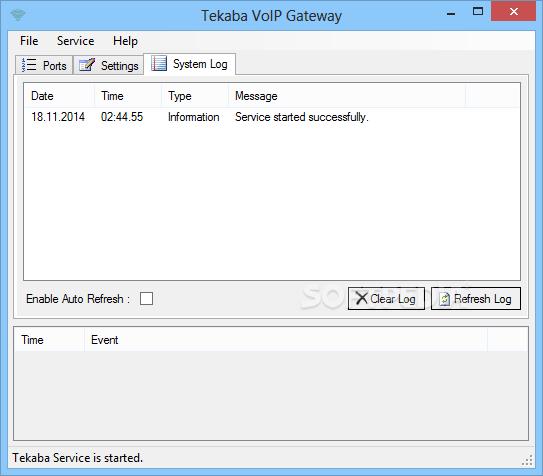Image resolution: width=543 pixels, height=476 pixels.
Task: Select the 'Service started successfully.' message
Action: (x=302, y=117)
